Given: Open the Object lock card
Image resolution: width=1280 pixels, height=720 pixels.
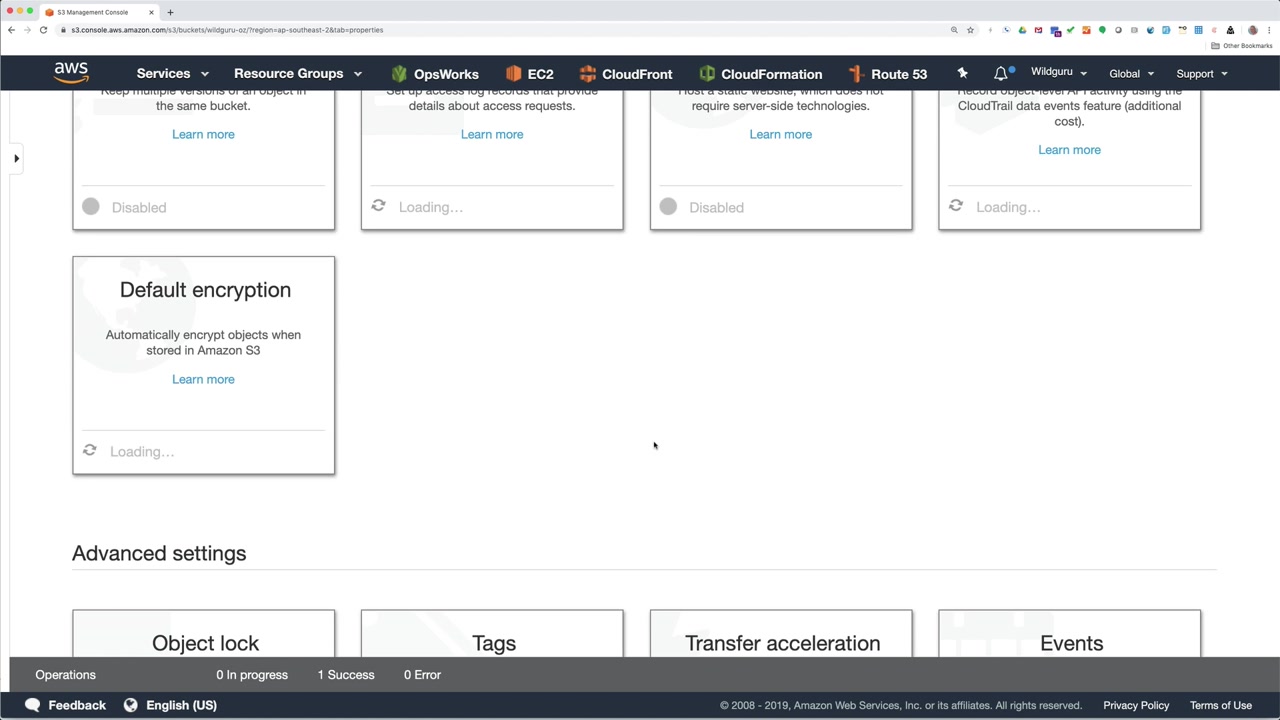Looking at the screenshot, I should pos(204,634).
